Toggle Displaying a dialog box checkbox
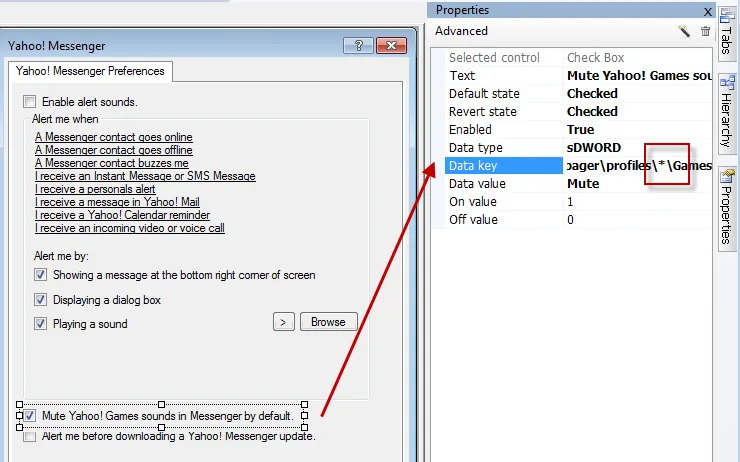Image resolution: width=740 pixels, height=462 pixels. [x=41, y=300]
